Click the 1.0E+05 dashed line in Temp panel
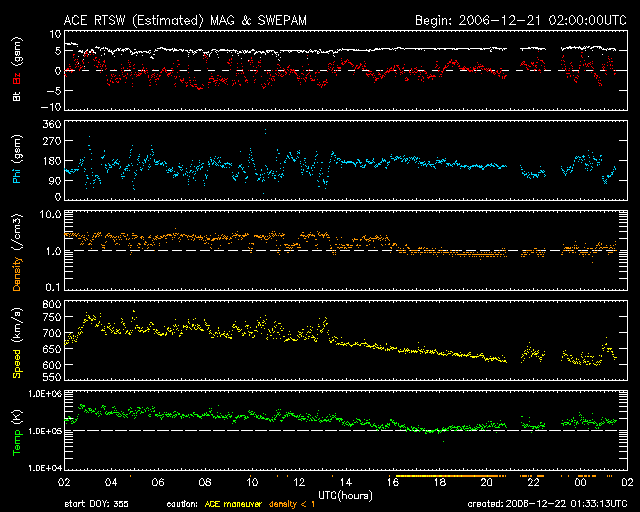Screen dimensions: 640x512 [300, 430]
